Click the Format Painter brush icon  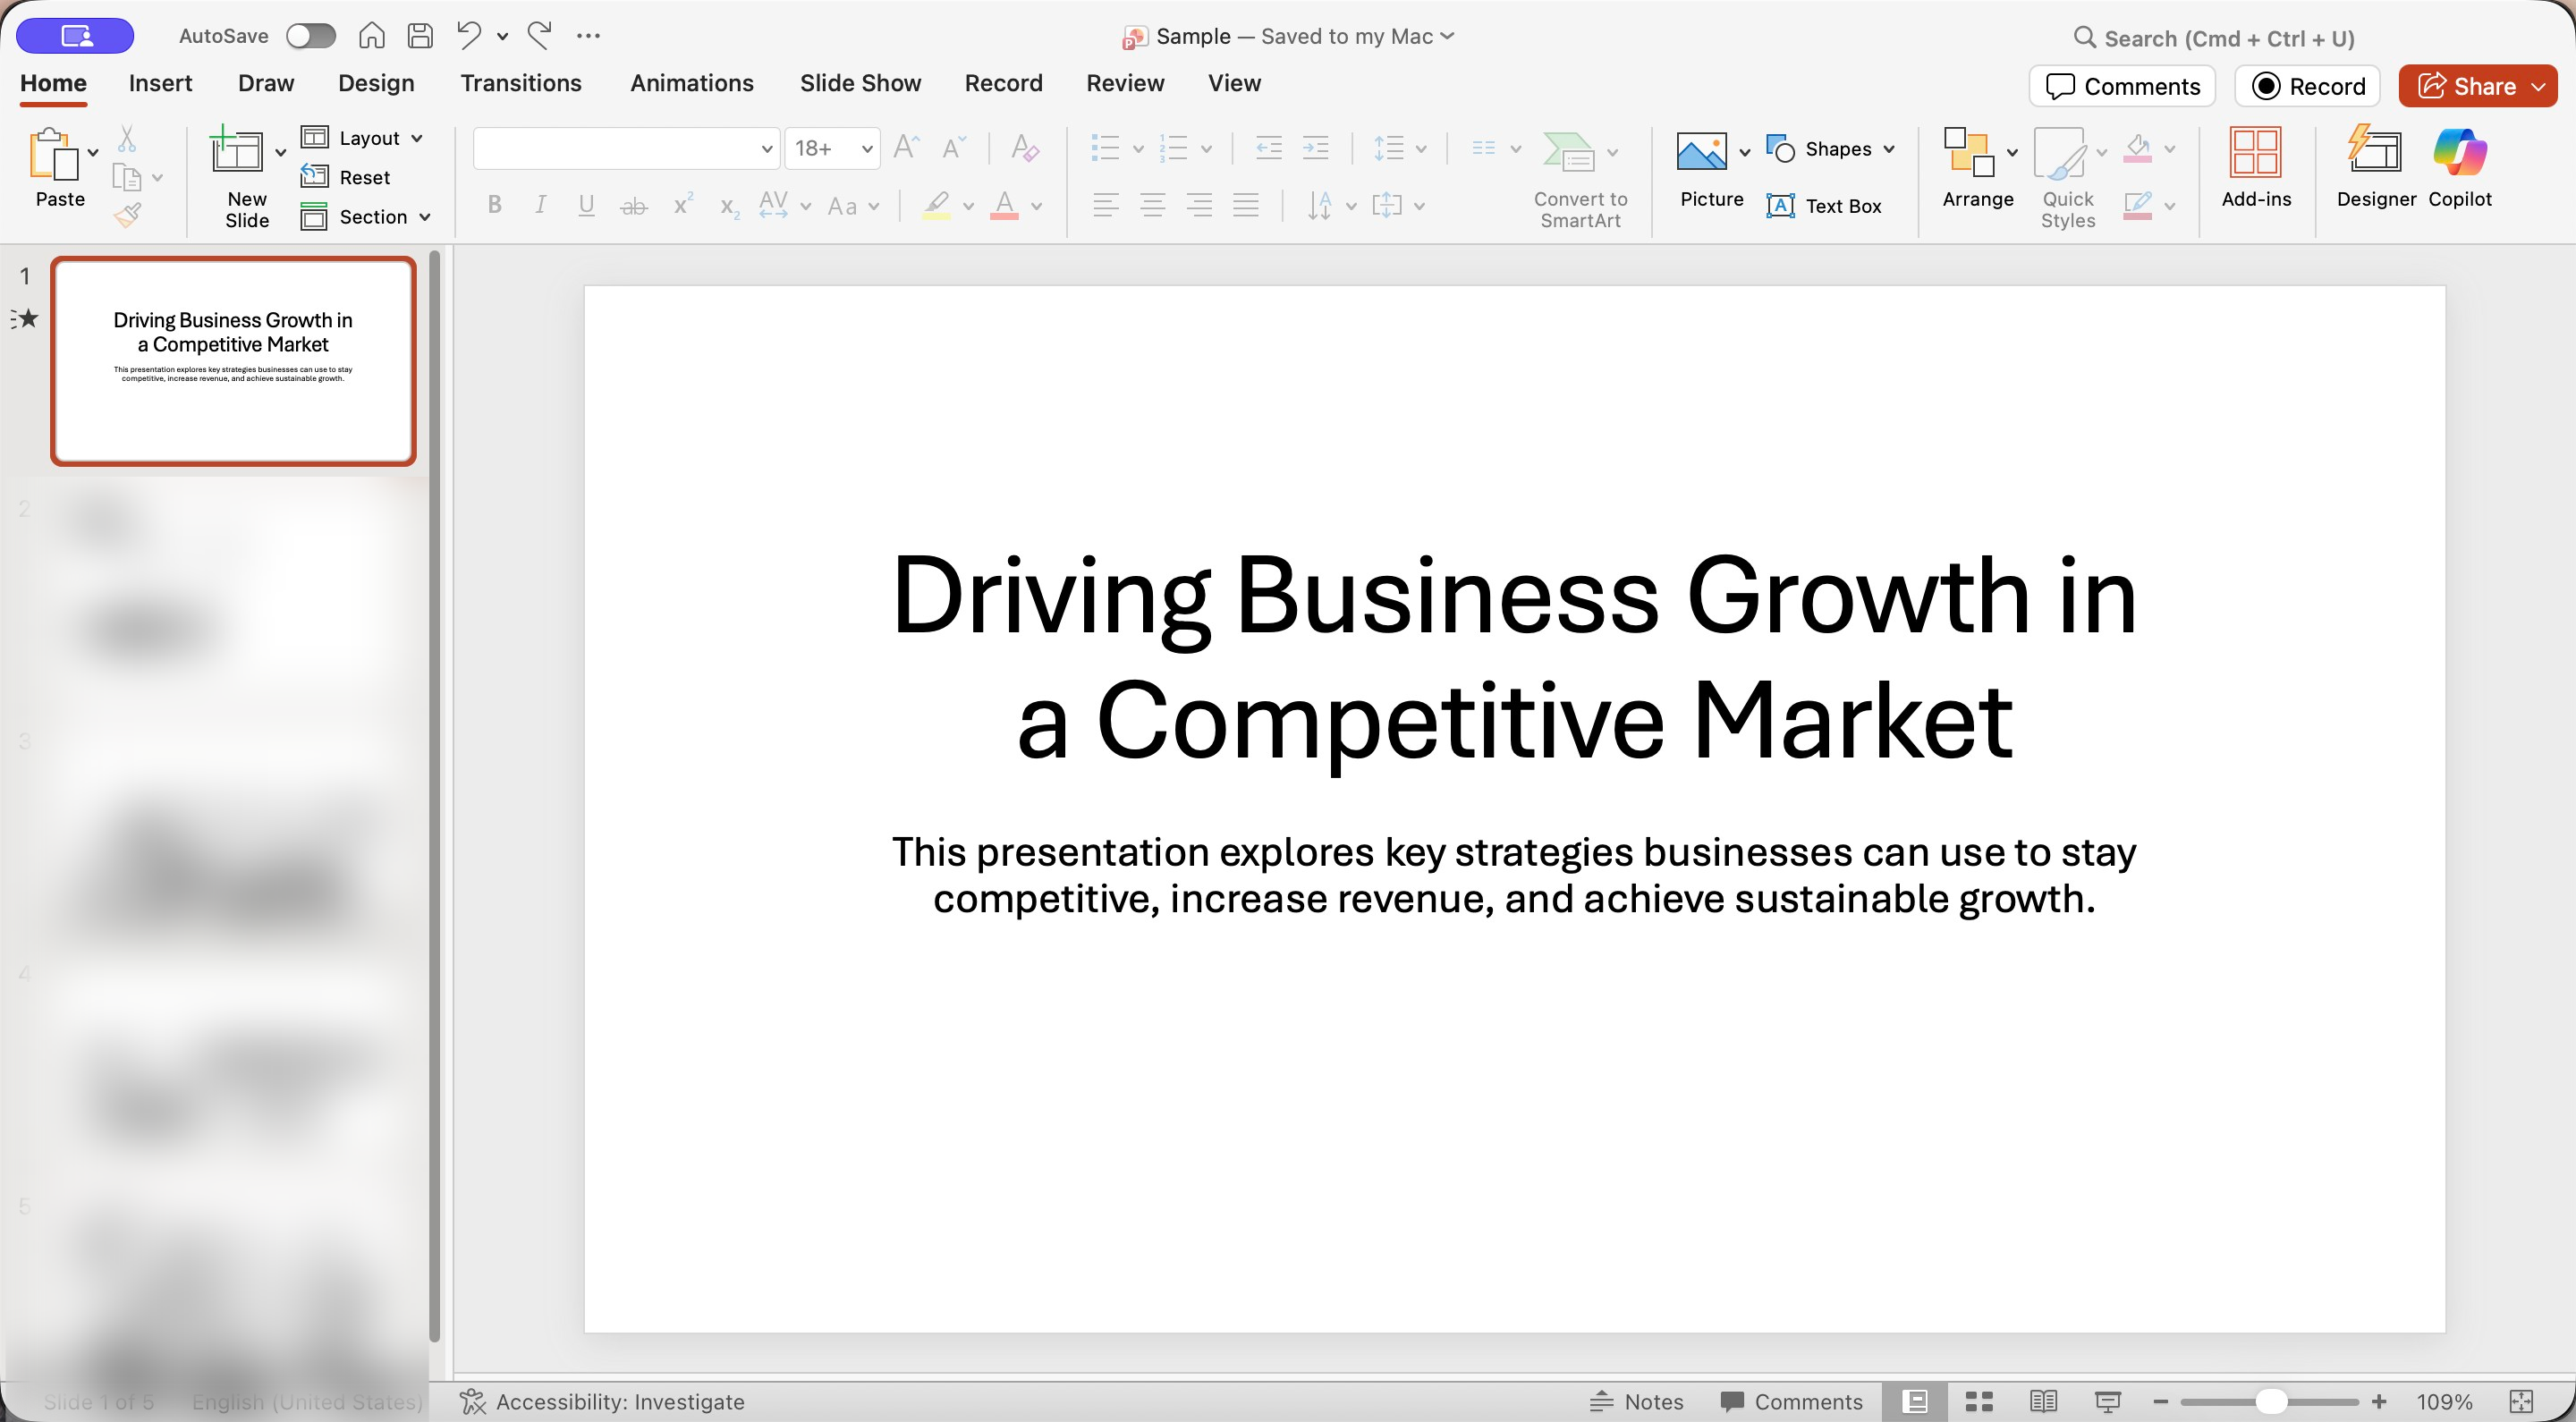coord(127,214)
